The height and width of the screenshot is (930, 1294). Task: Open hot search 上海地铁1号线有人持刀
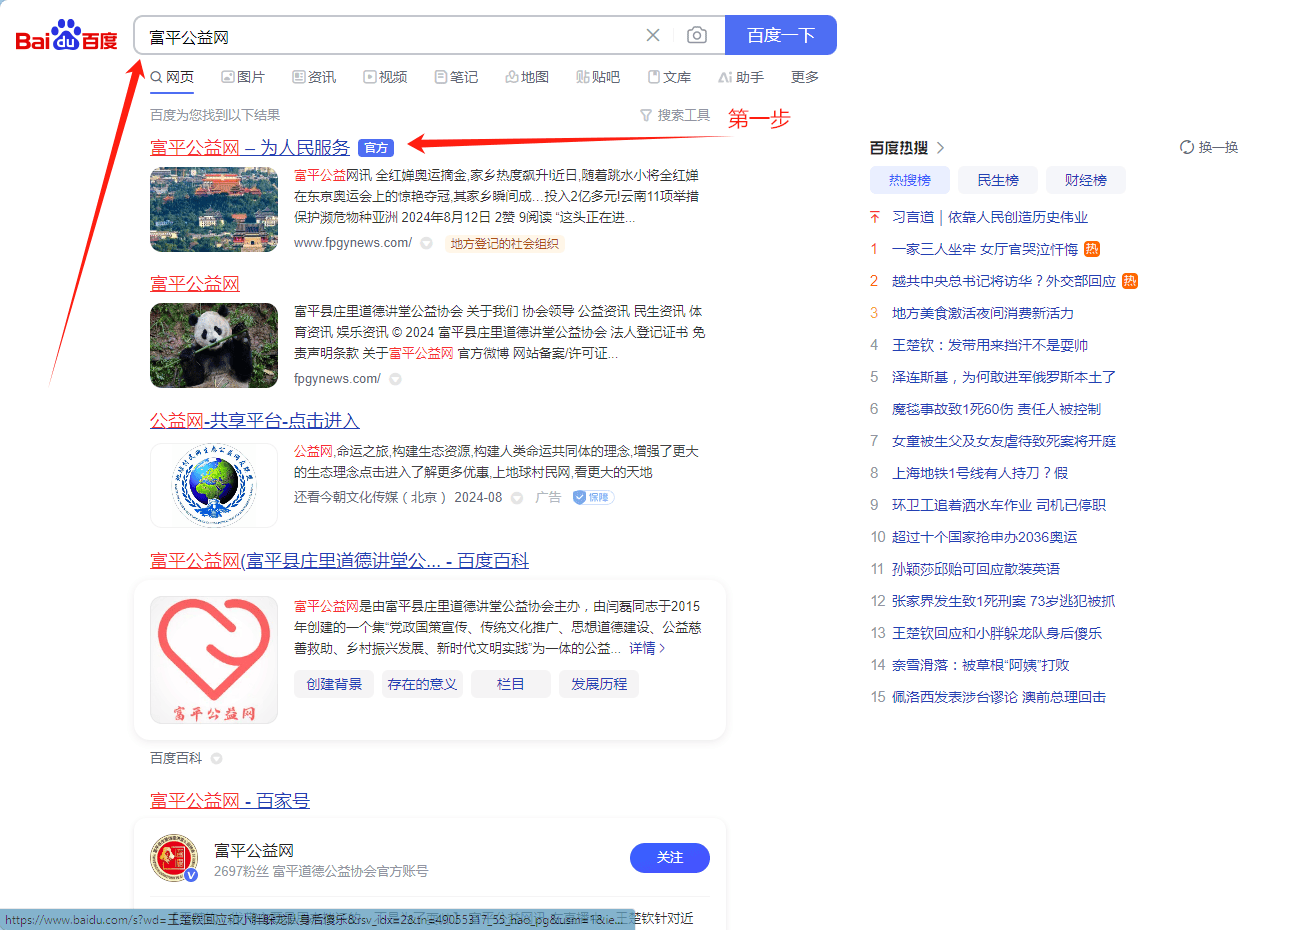click(980, 473)
